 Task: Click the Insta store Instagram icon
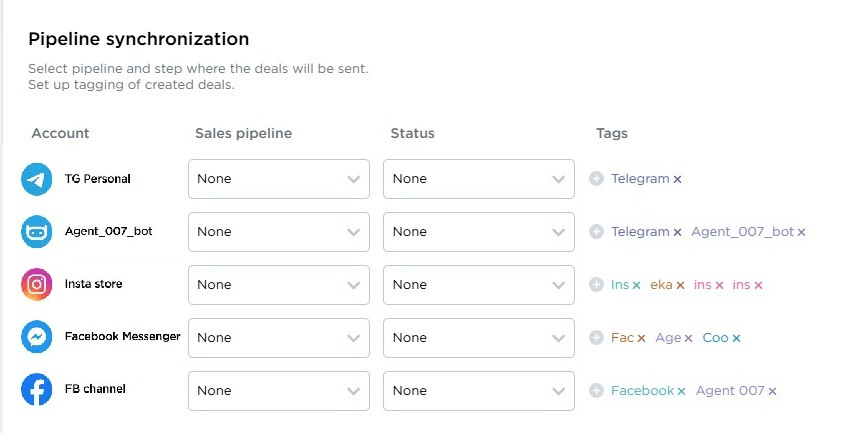[x=37, y=285]
